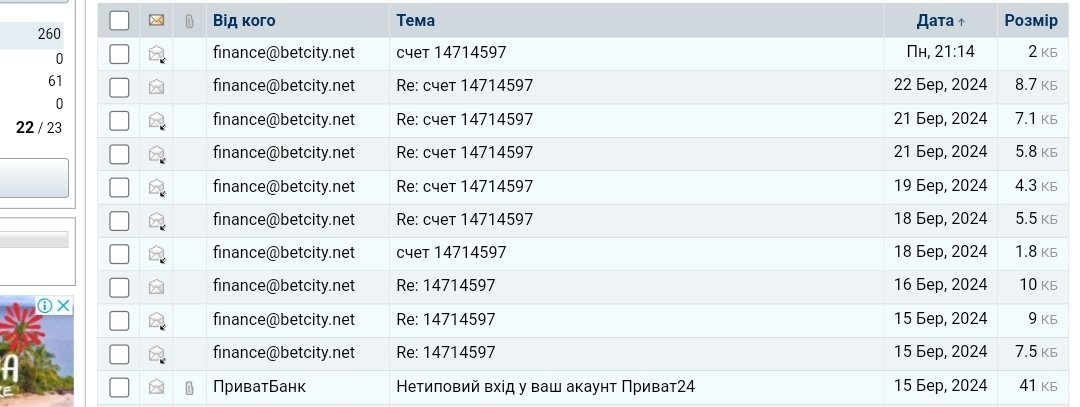Click envelope icon of the 22 Бер message
This screenshot has width=1080, height=407.
156,87
